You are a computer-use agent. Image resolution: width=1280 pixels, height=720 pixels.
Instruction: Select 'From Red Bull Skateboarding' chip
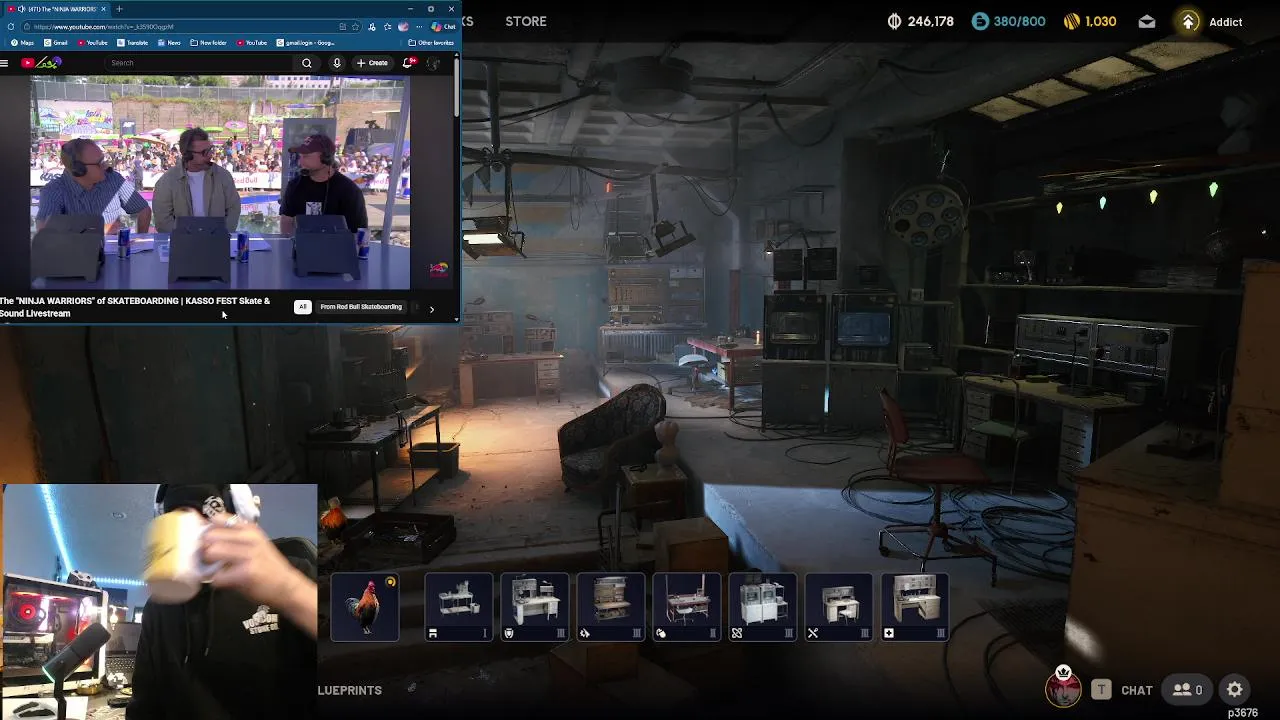click(361, 307)
